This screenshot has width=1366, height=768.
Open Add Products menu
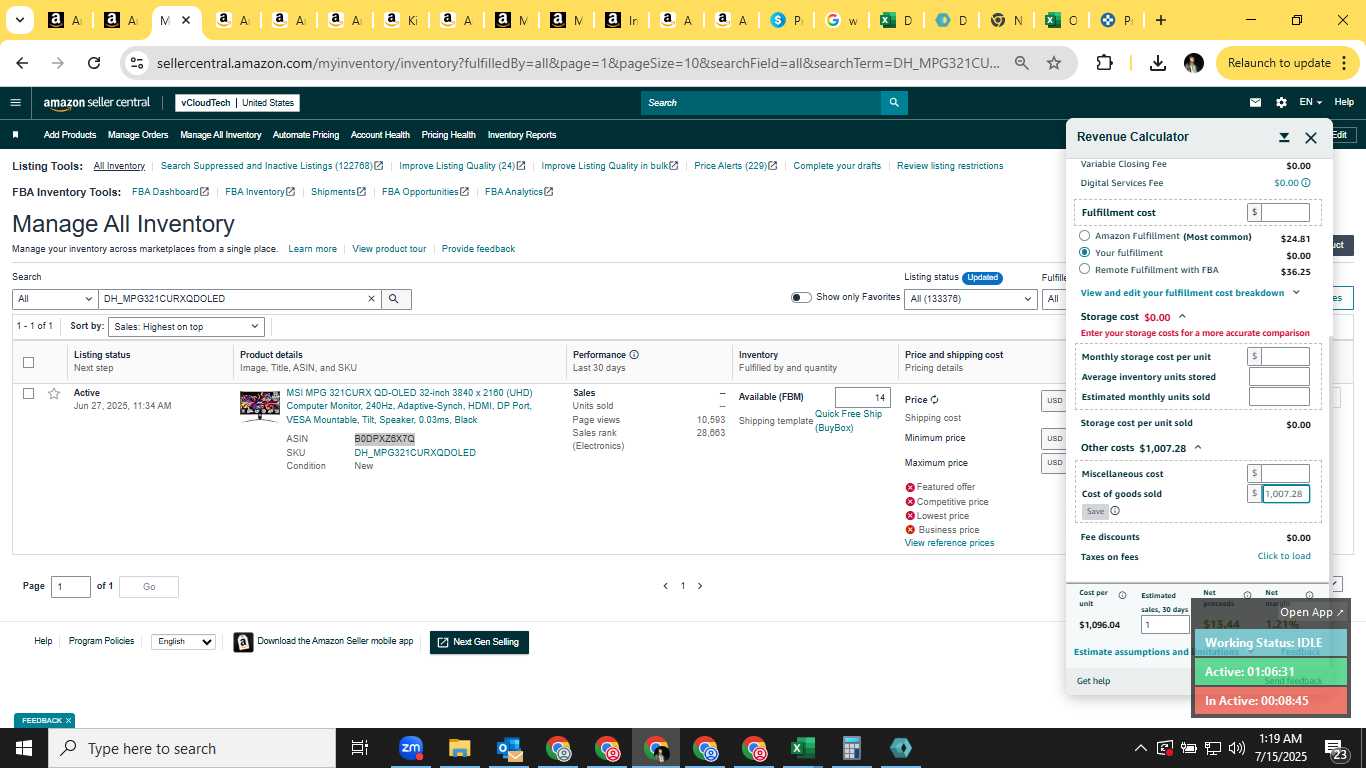pyautogui.click(x=70, y=135)
